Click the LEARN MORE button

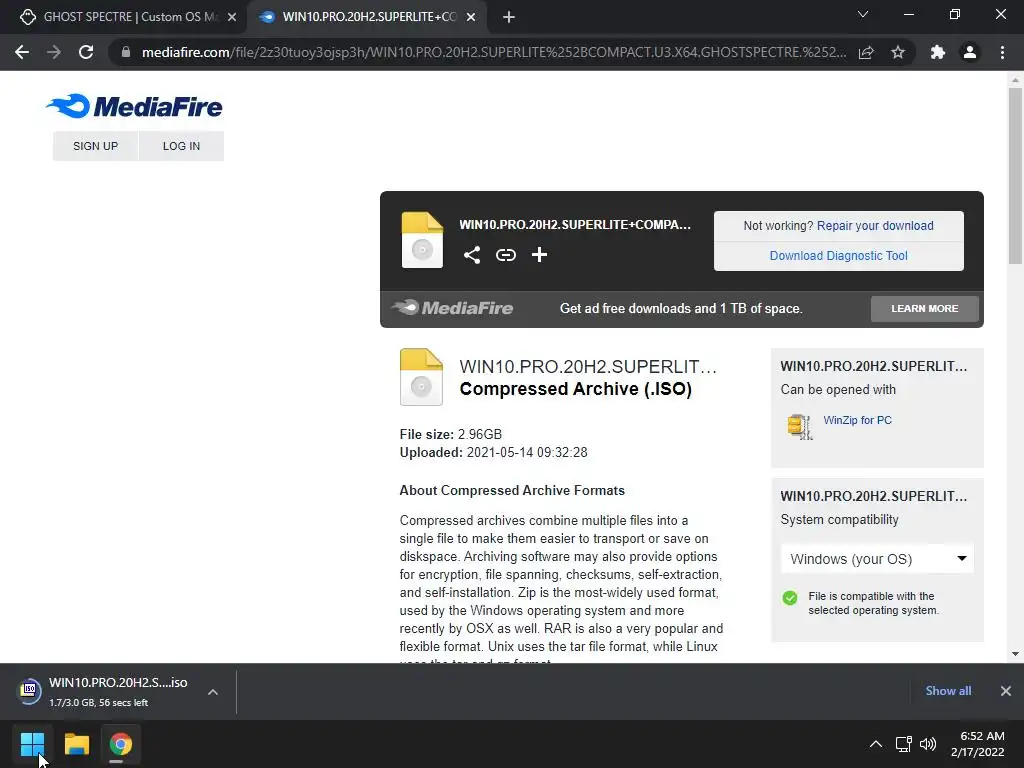tap(925, 308)
